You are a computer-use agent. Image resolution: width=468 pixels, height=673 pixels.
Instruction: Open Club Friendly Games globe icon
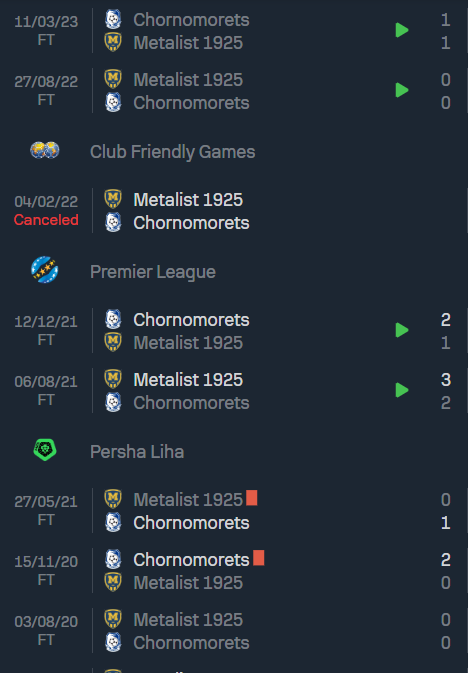pyautogui.click(x=45, y=151)
